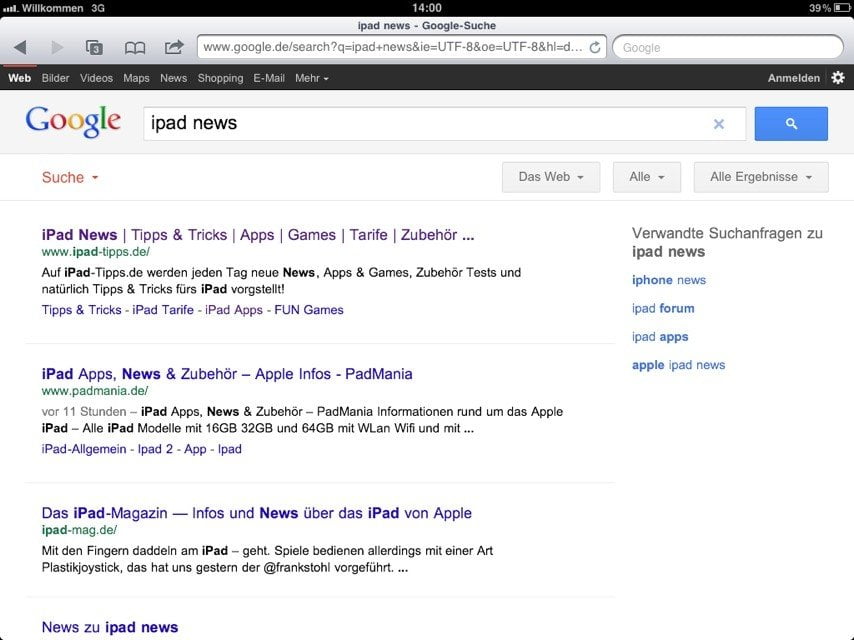Screen dimensions: 854x640
Task: Expand the Suche dropdown
Action: tap(70, 178)
